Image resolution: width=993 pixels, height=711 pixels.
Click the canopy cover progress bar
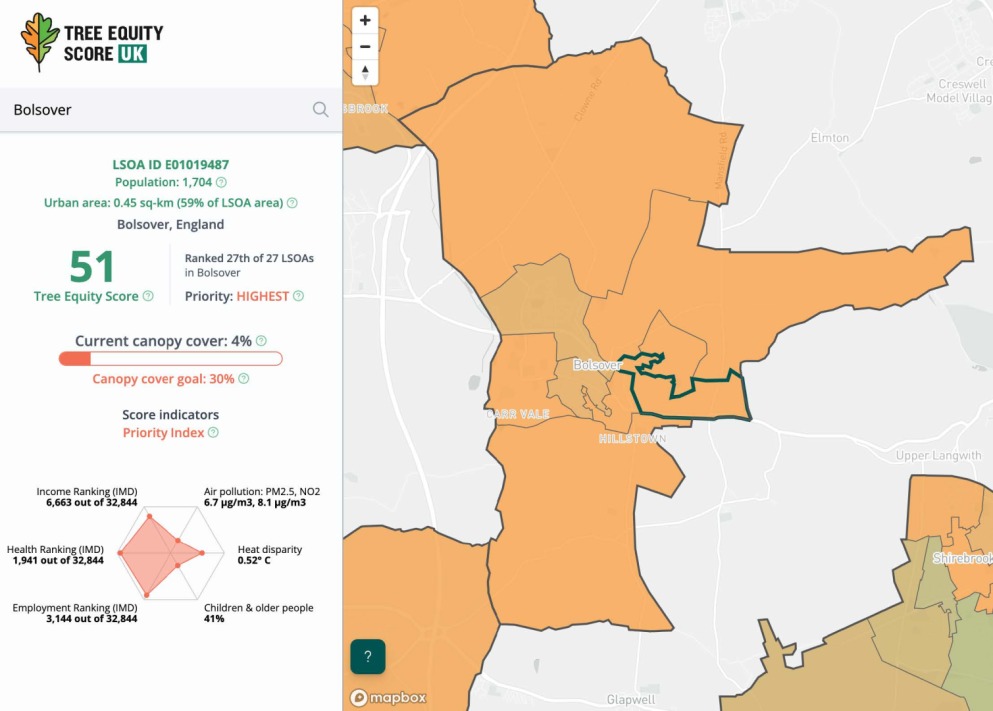170,357
